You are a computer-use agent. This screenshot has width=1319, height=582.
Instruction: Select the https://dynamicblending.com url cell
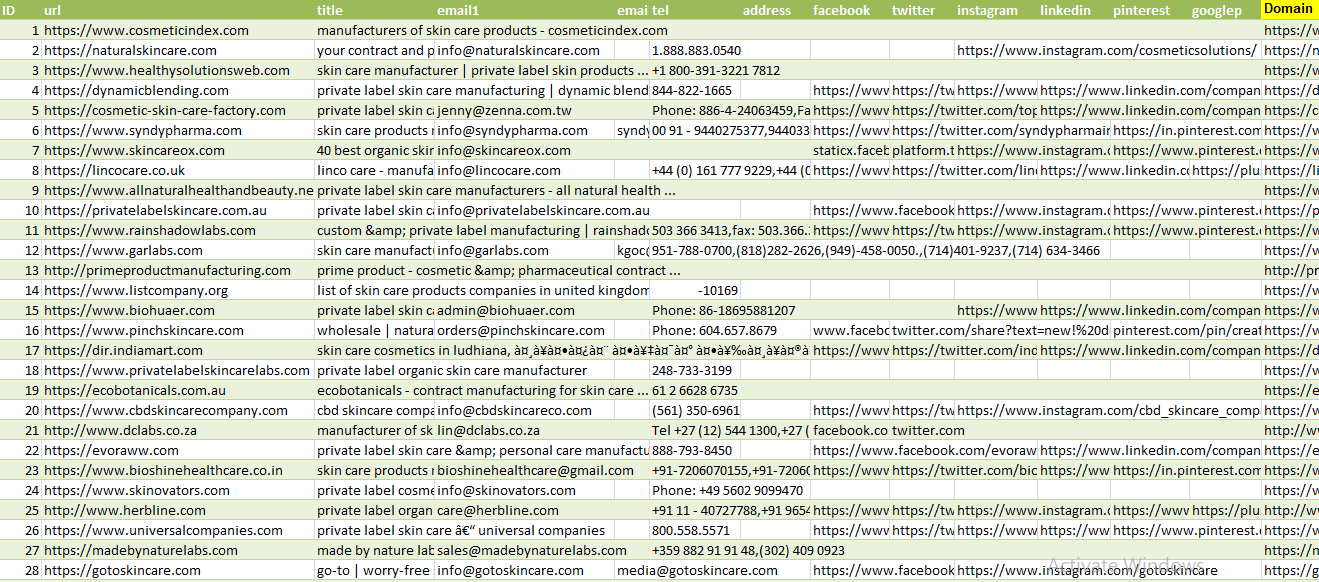(x=178, y=90)
